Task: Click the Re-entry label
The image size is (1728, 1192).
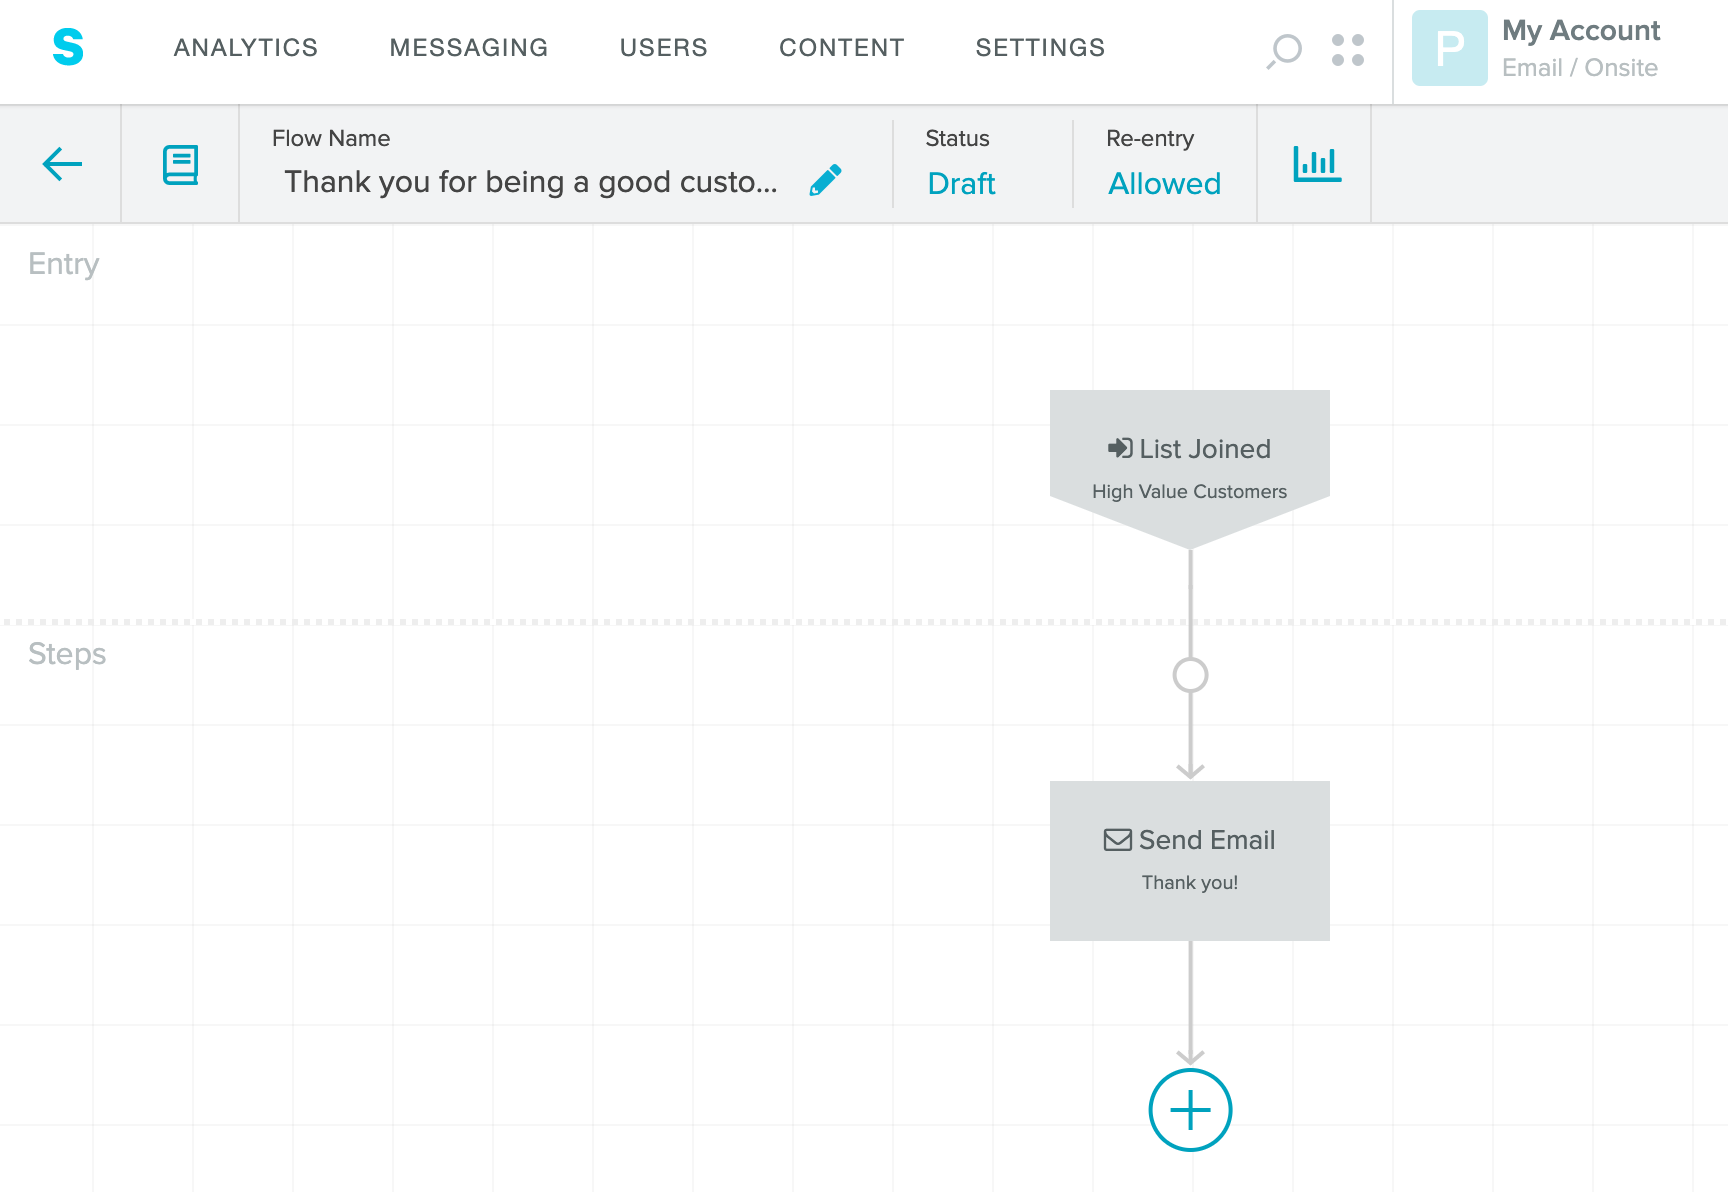Action: [1150, 139]
